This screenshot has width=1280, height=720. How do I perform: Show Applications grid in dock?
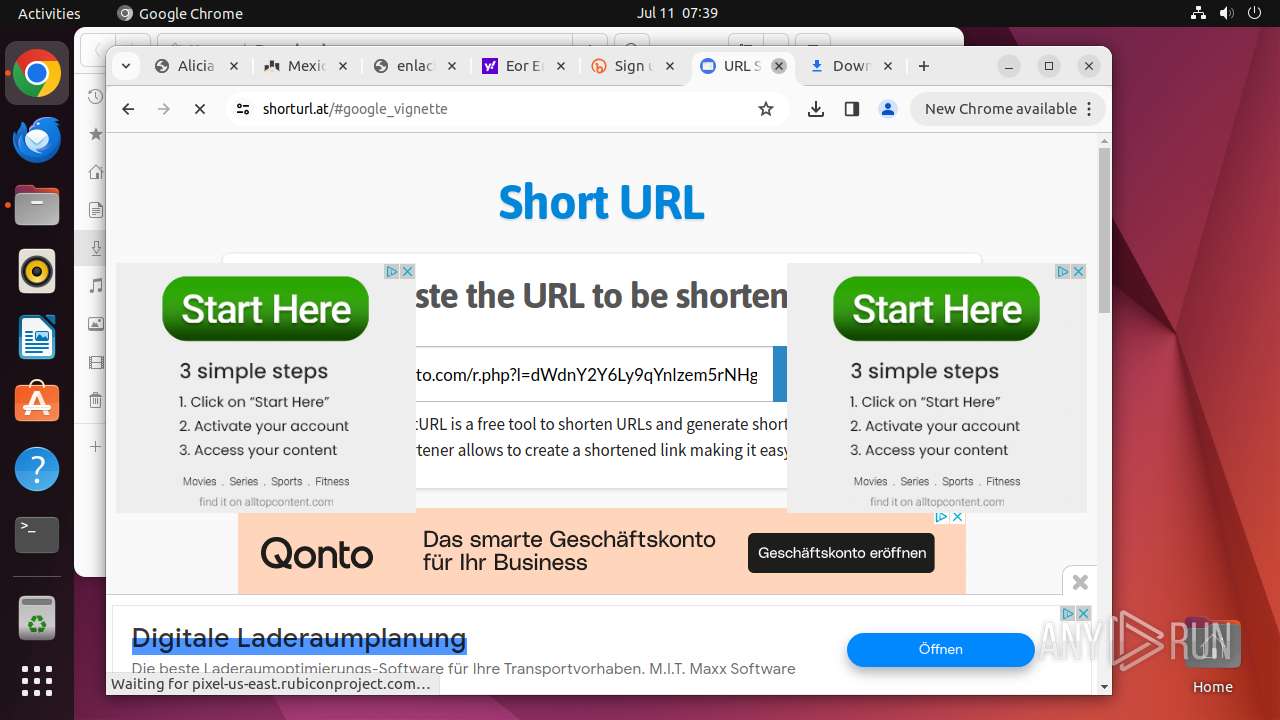(37, 681)
